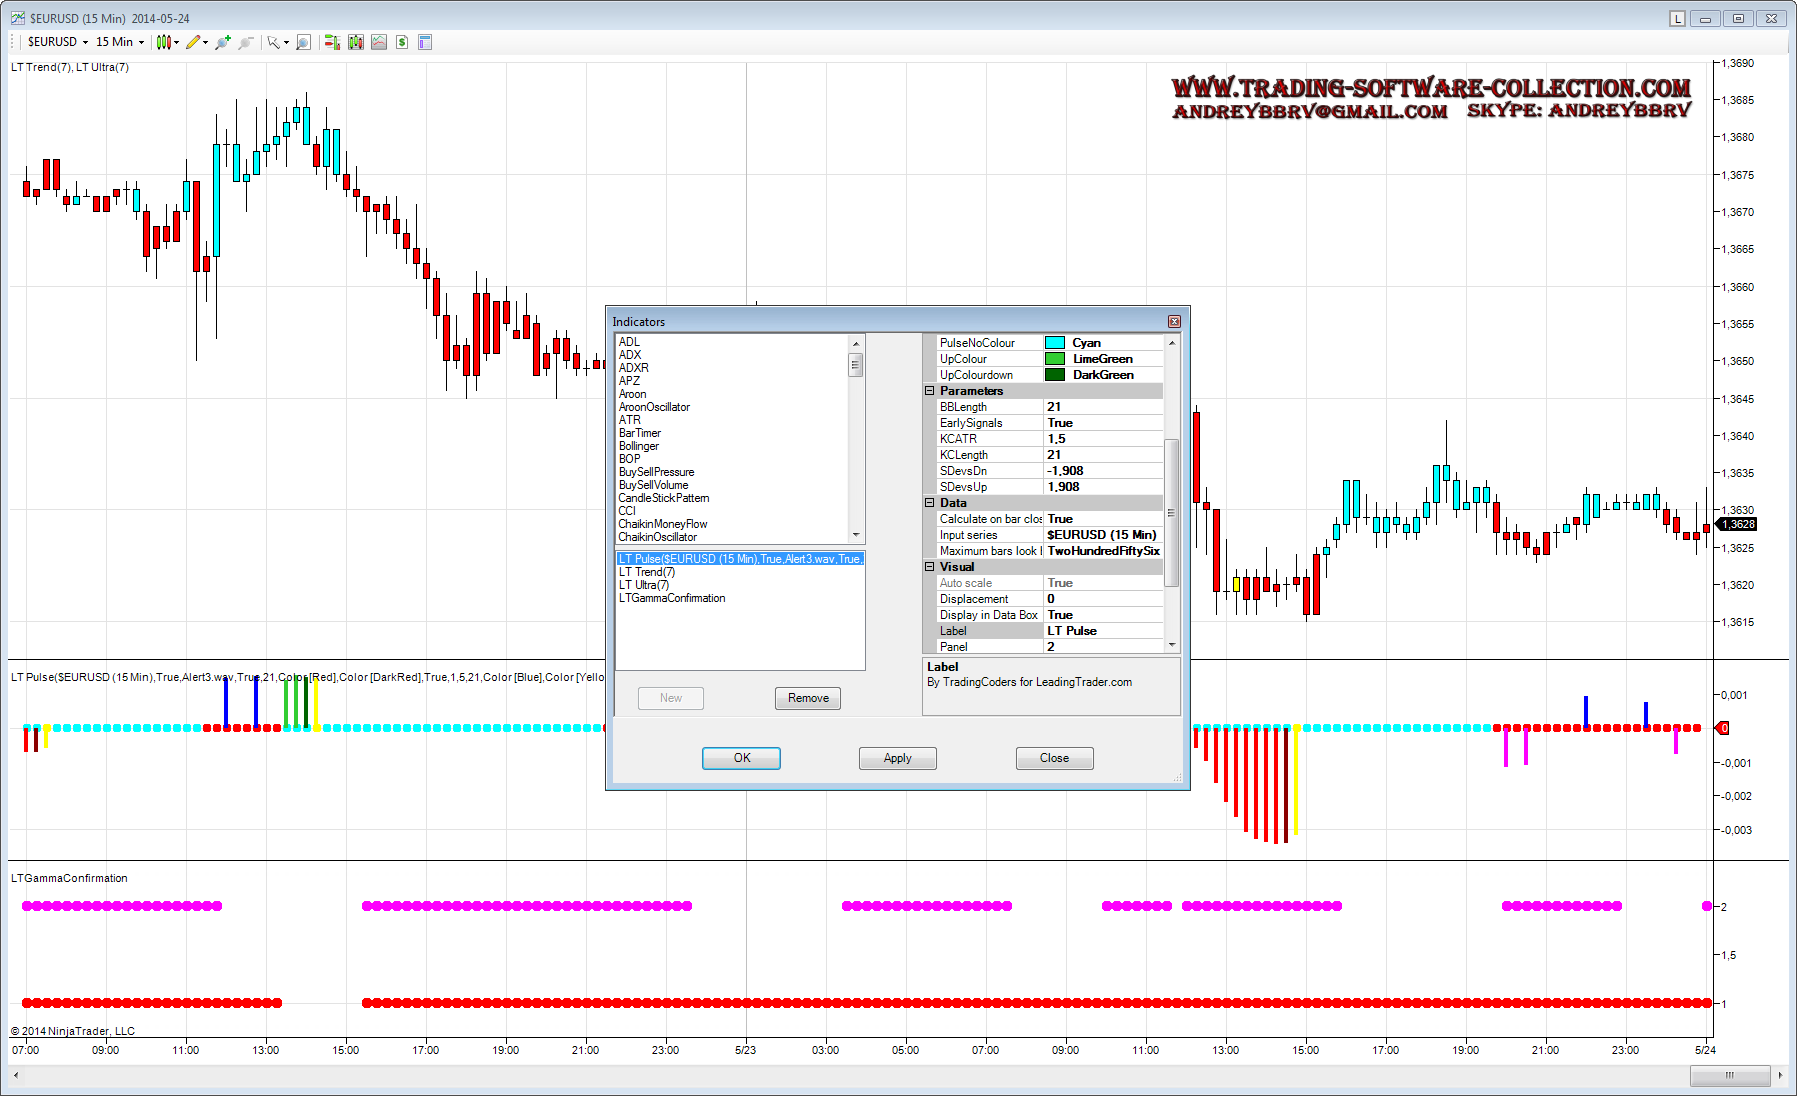Open the indicators line-chart icon
1797x1096 pixels.
pos(379,42)
